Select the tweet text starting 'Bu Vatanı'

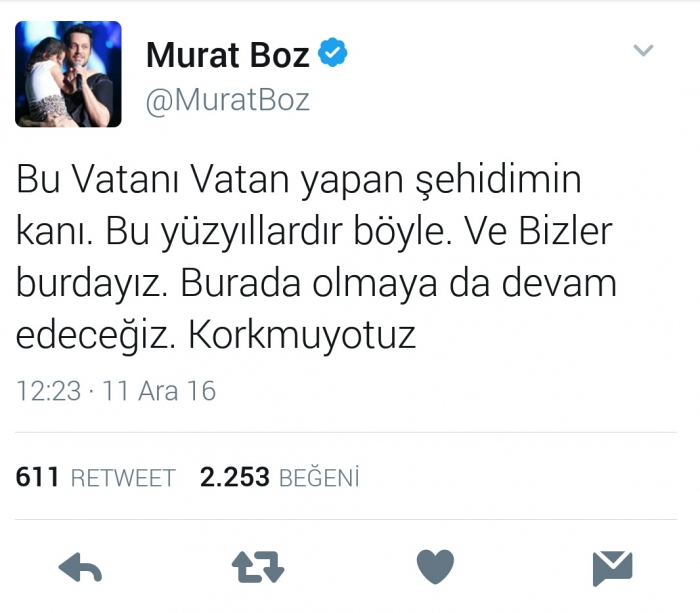(x=316, y=257)
